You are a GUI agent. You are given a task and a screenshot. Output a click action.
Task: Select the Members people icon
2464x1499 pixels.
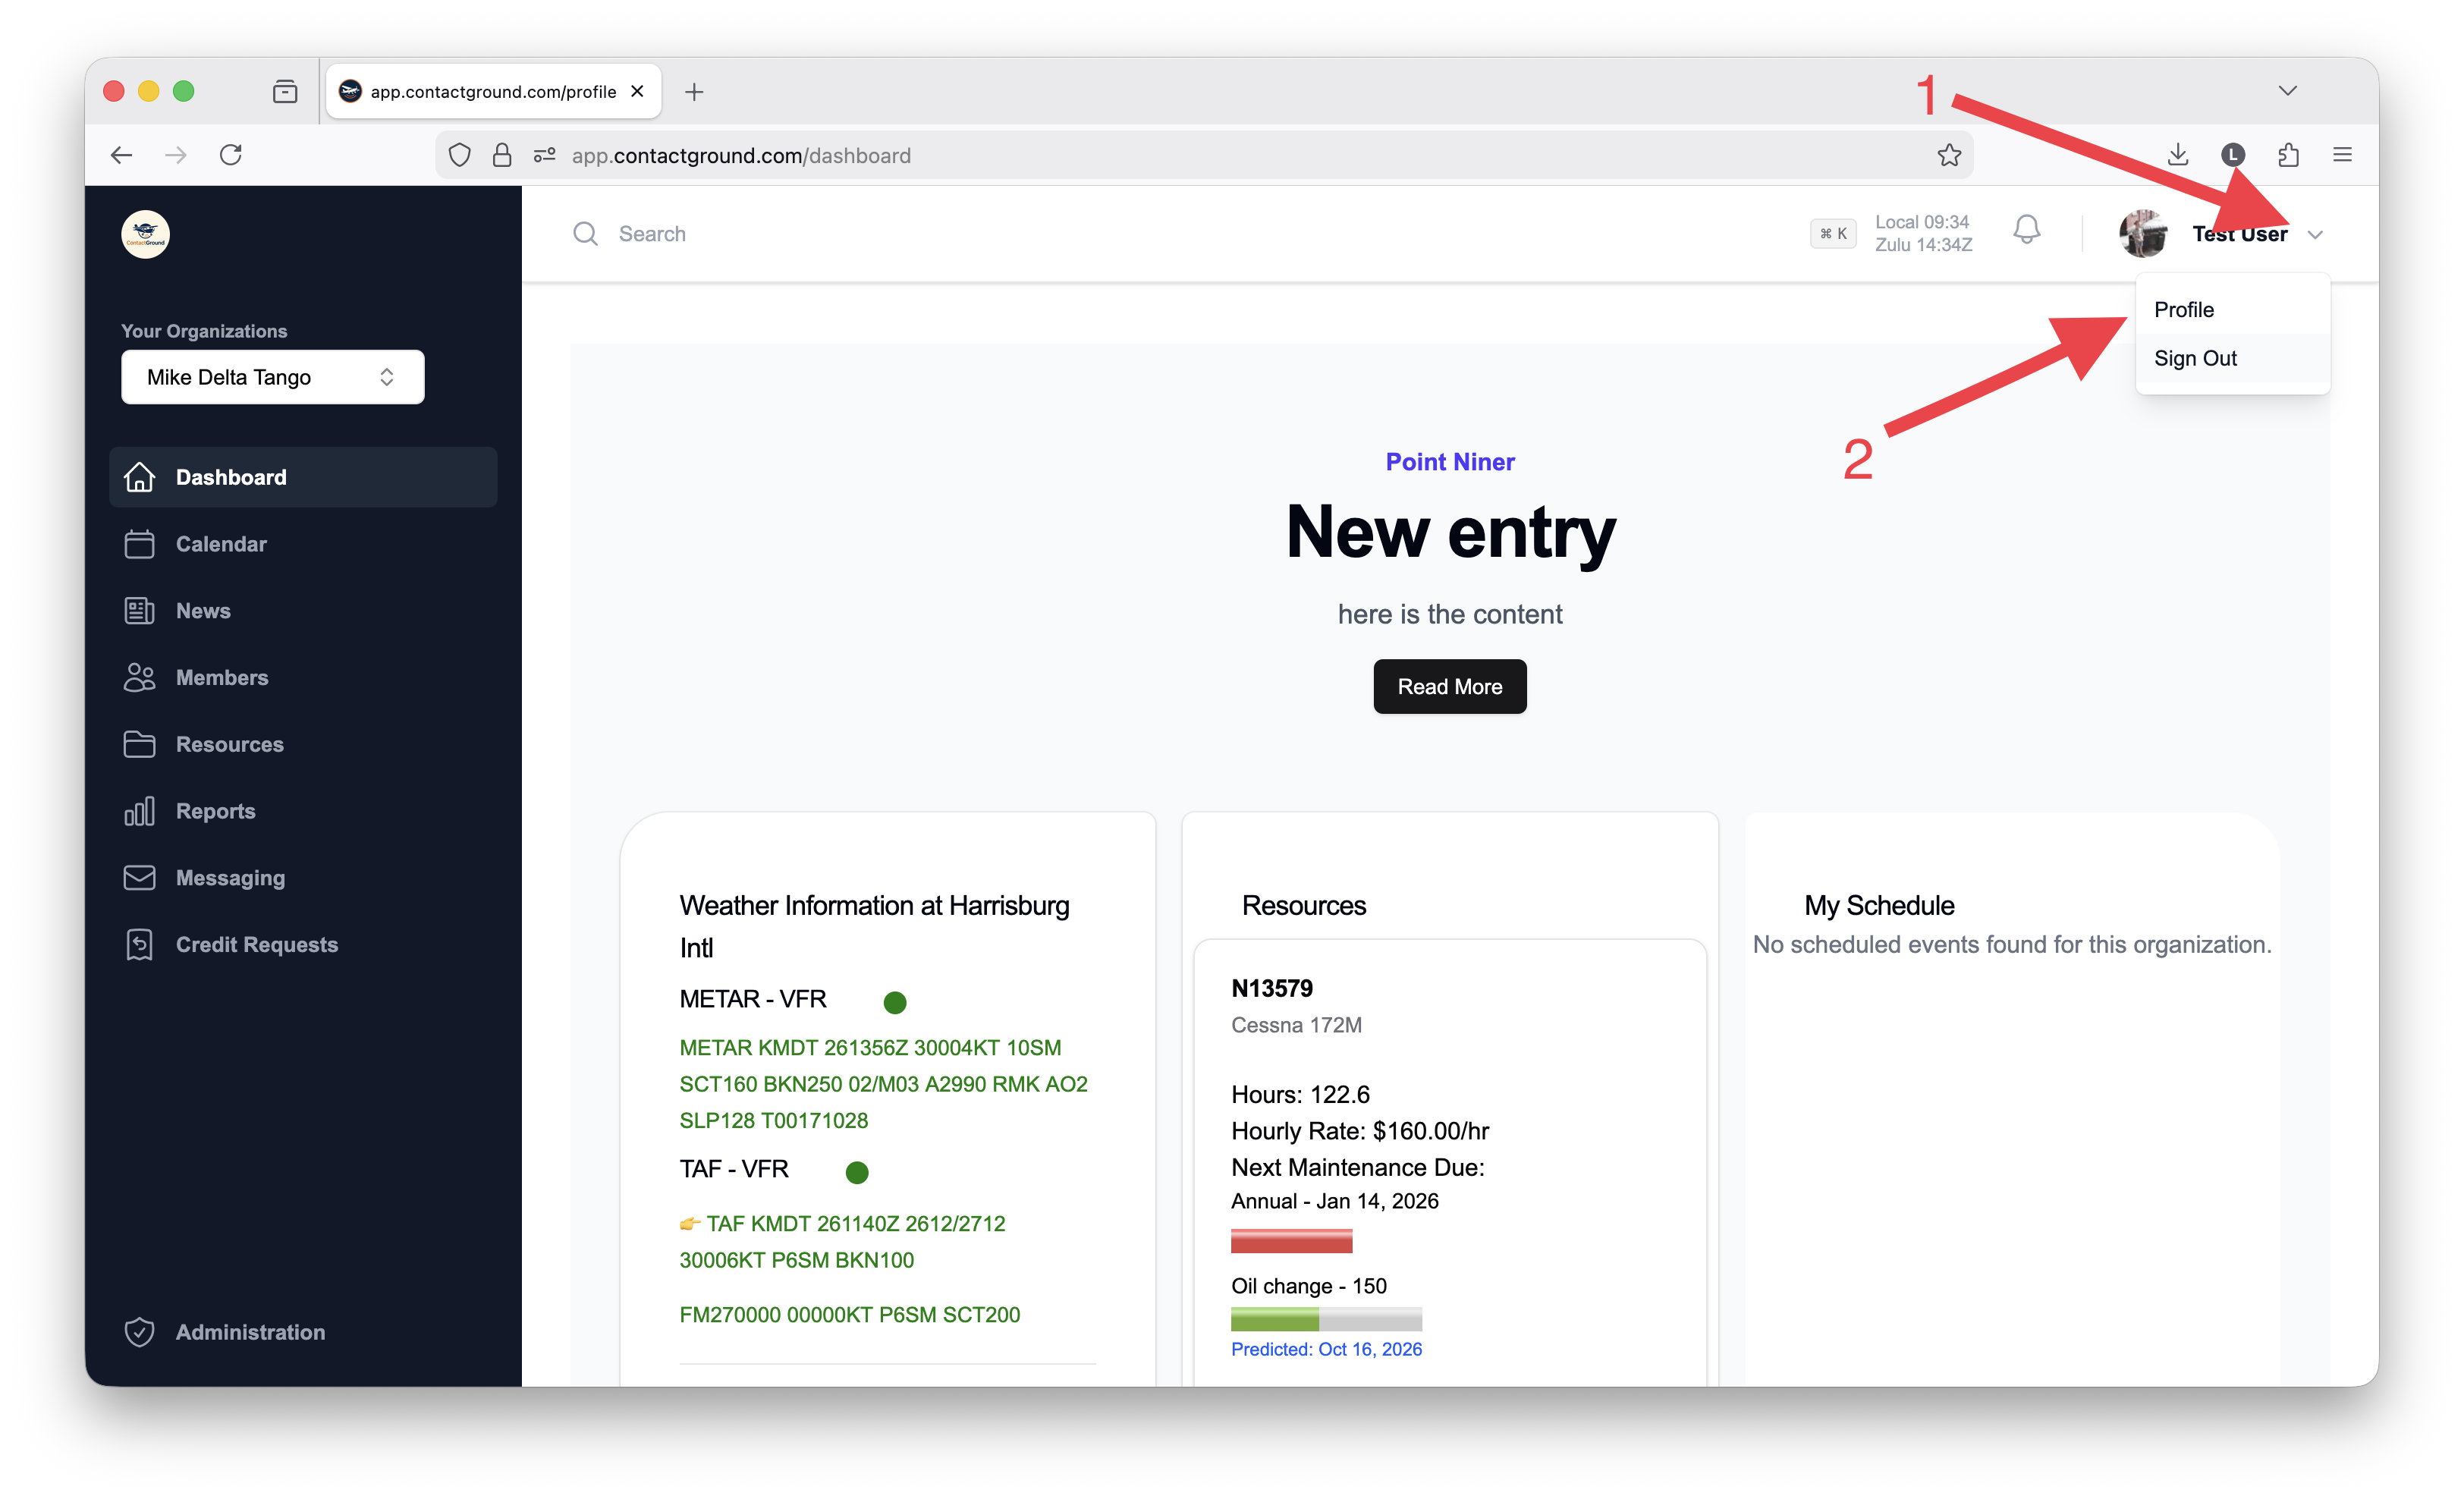pyautogui.click(x=140, y=677)
